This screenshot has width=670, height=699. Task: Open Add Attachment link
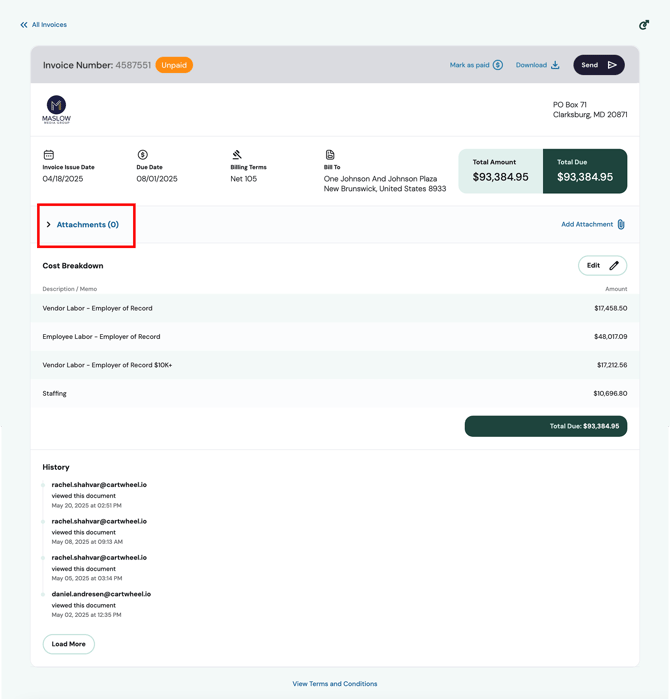click(587, 225)
